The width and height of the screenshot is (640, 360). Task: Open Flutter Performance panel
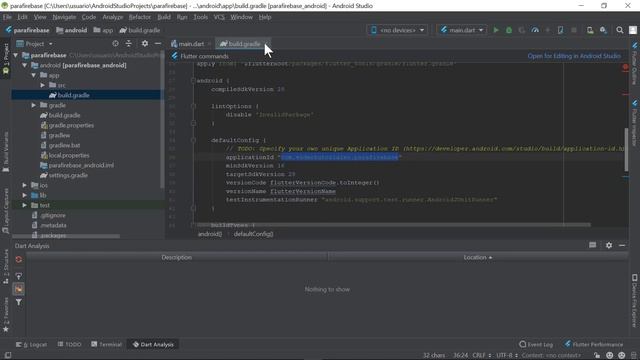coord(593,344)
